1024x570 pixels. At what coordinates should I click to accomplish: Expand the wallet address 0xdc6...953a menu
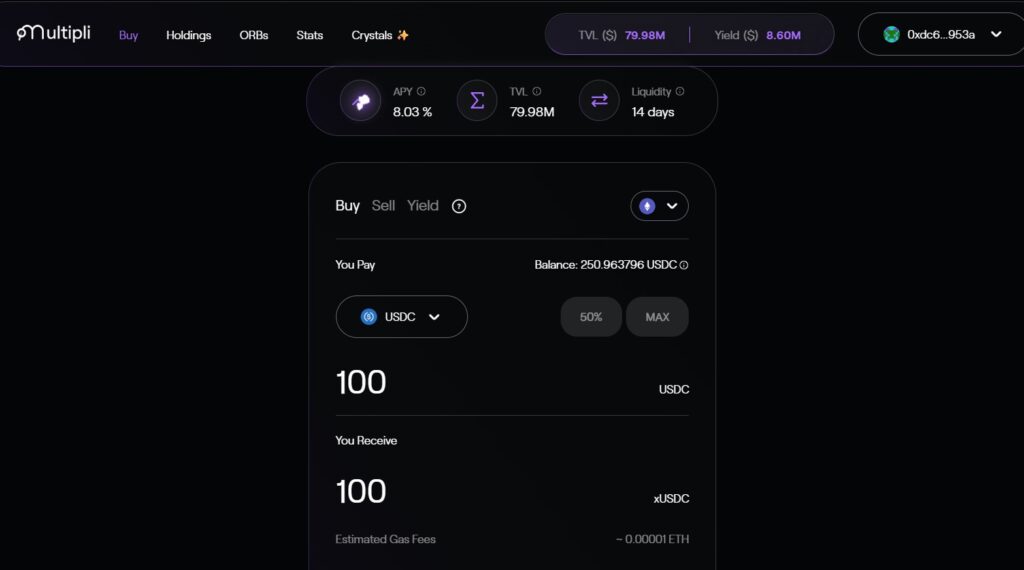click(996, 34)
